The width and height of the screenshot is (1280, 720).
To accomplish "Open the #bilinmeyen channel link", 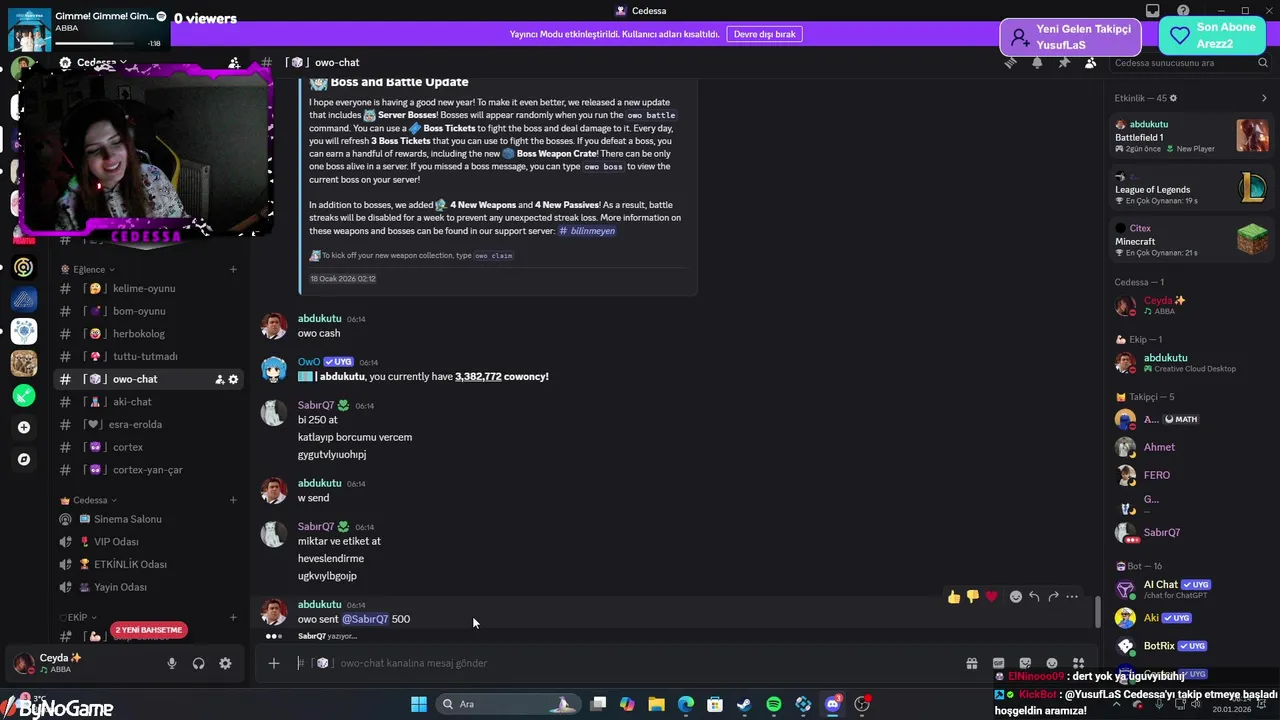I will [x=587, y=231].
